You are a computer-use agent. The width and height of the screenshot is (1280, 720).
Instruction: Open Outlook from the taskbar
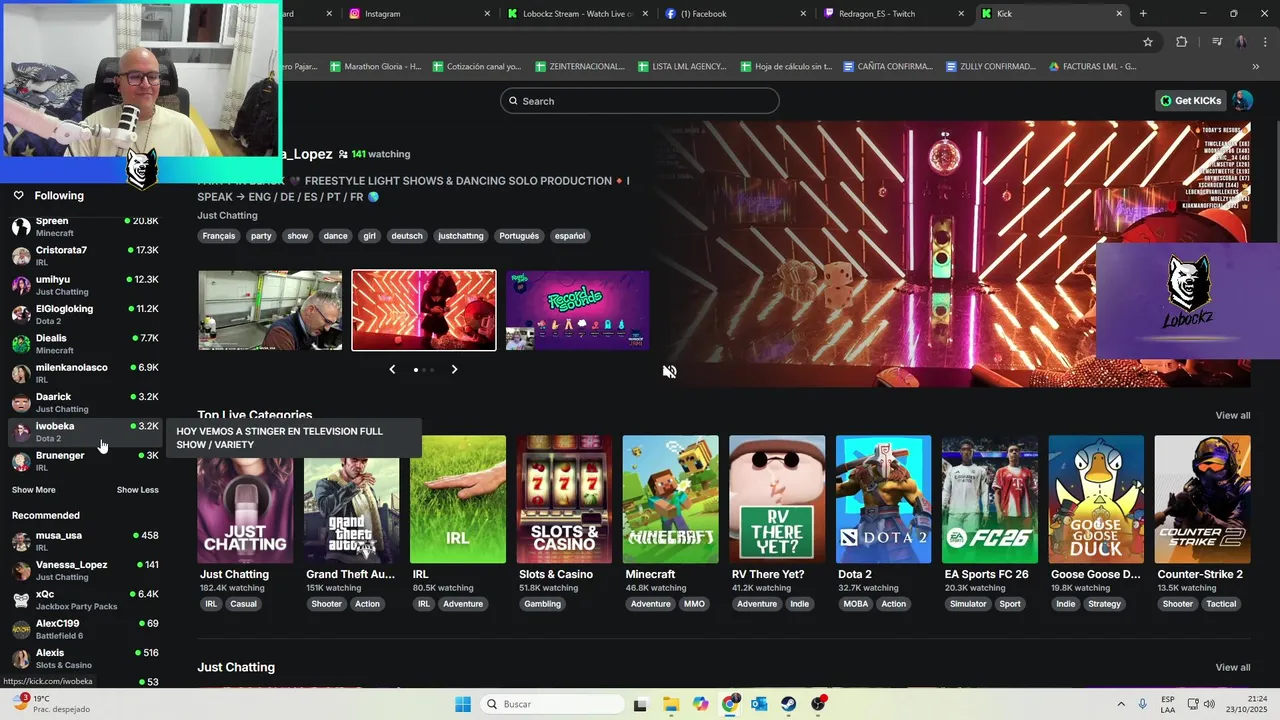coord(759,704)
